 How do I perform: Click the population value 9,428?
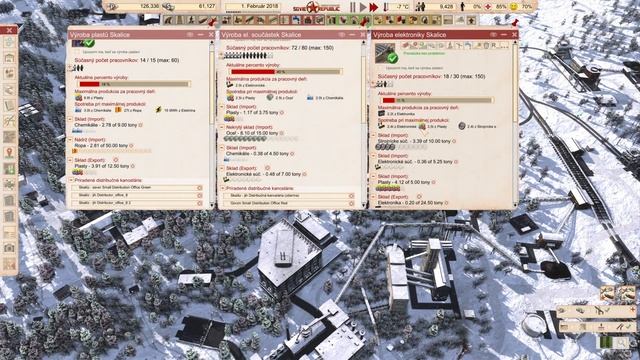[x=447, y=7]
